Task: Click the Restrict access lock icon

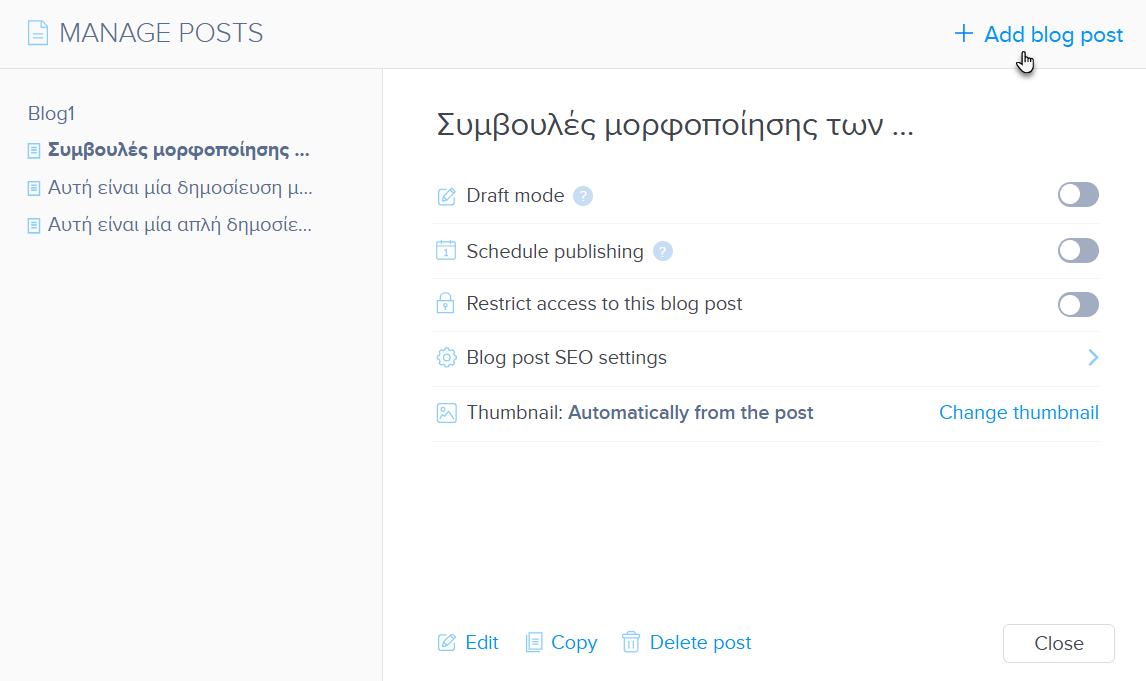Action: [x=446, y=304]
